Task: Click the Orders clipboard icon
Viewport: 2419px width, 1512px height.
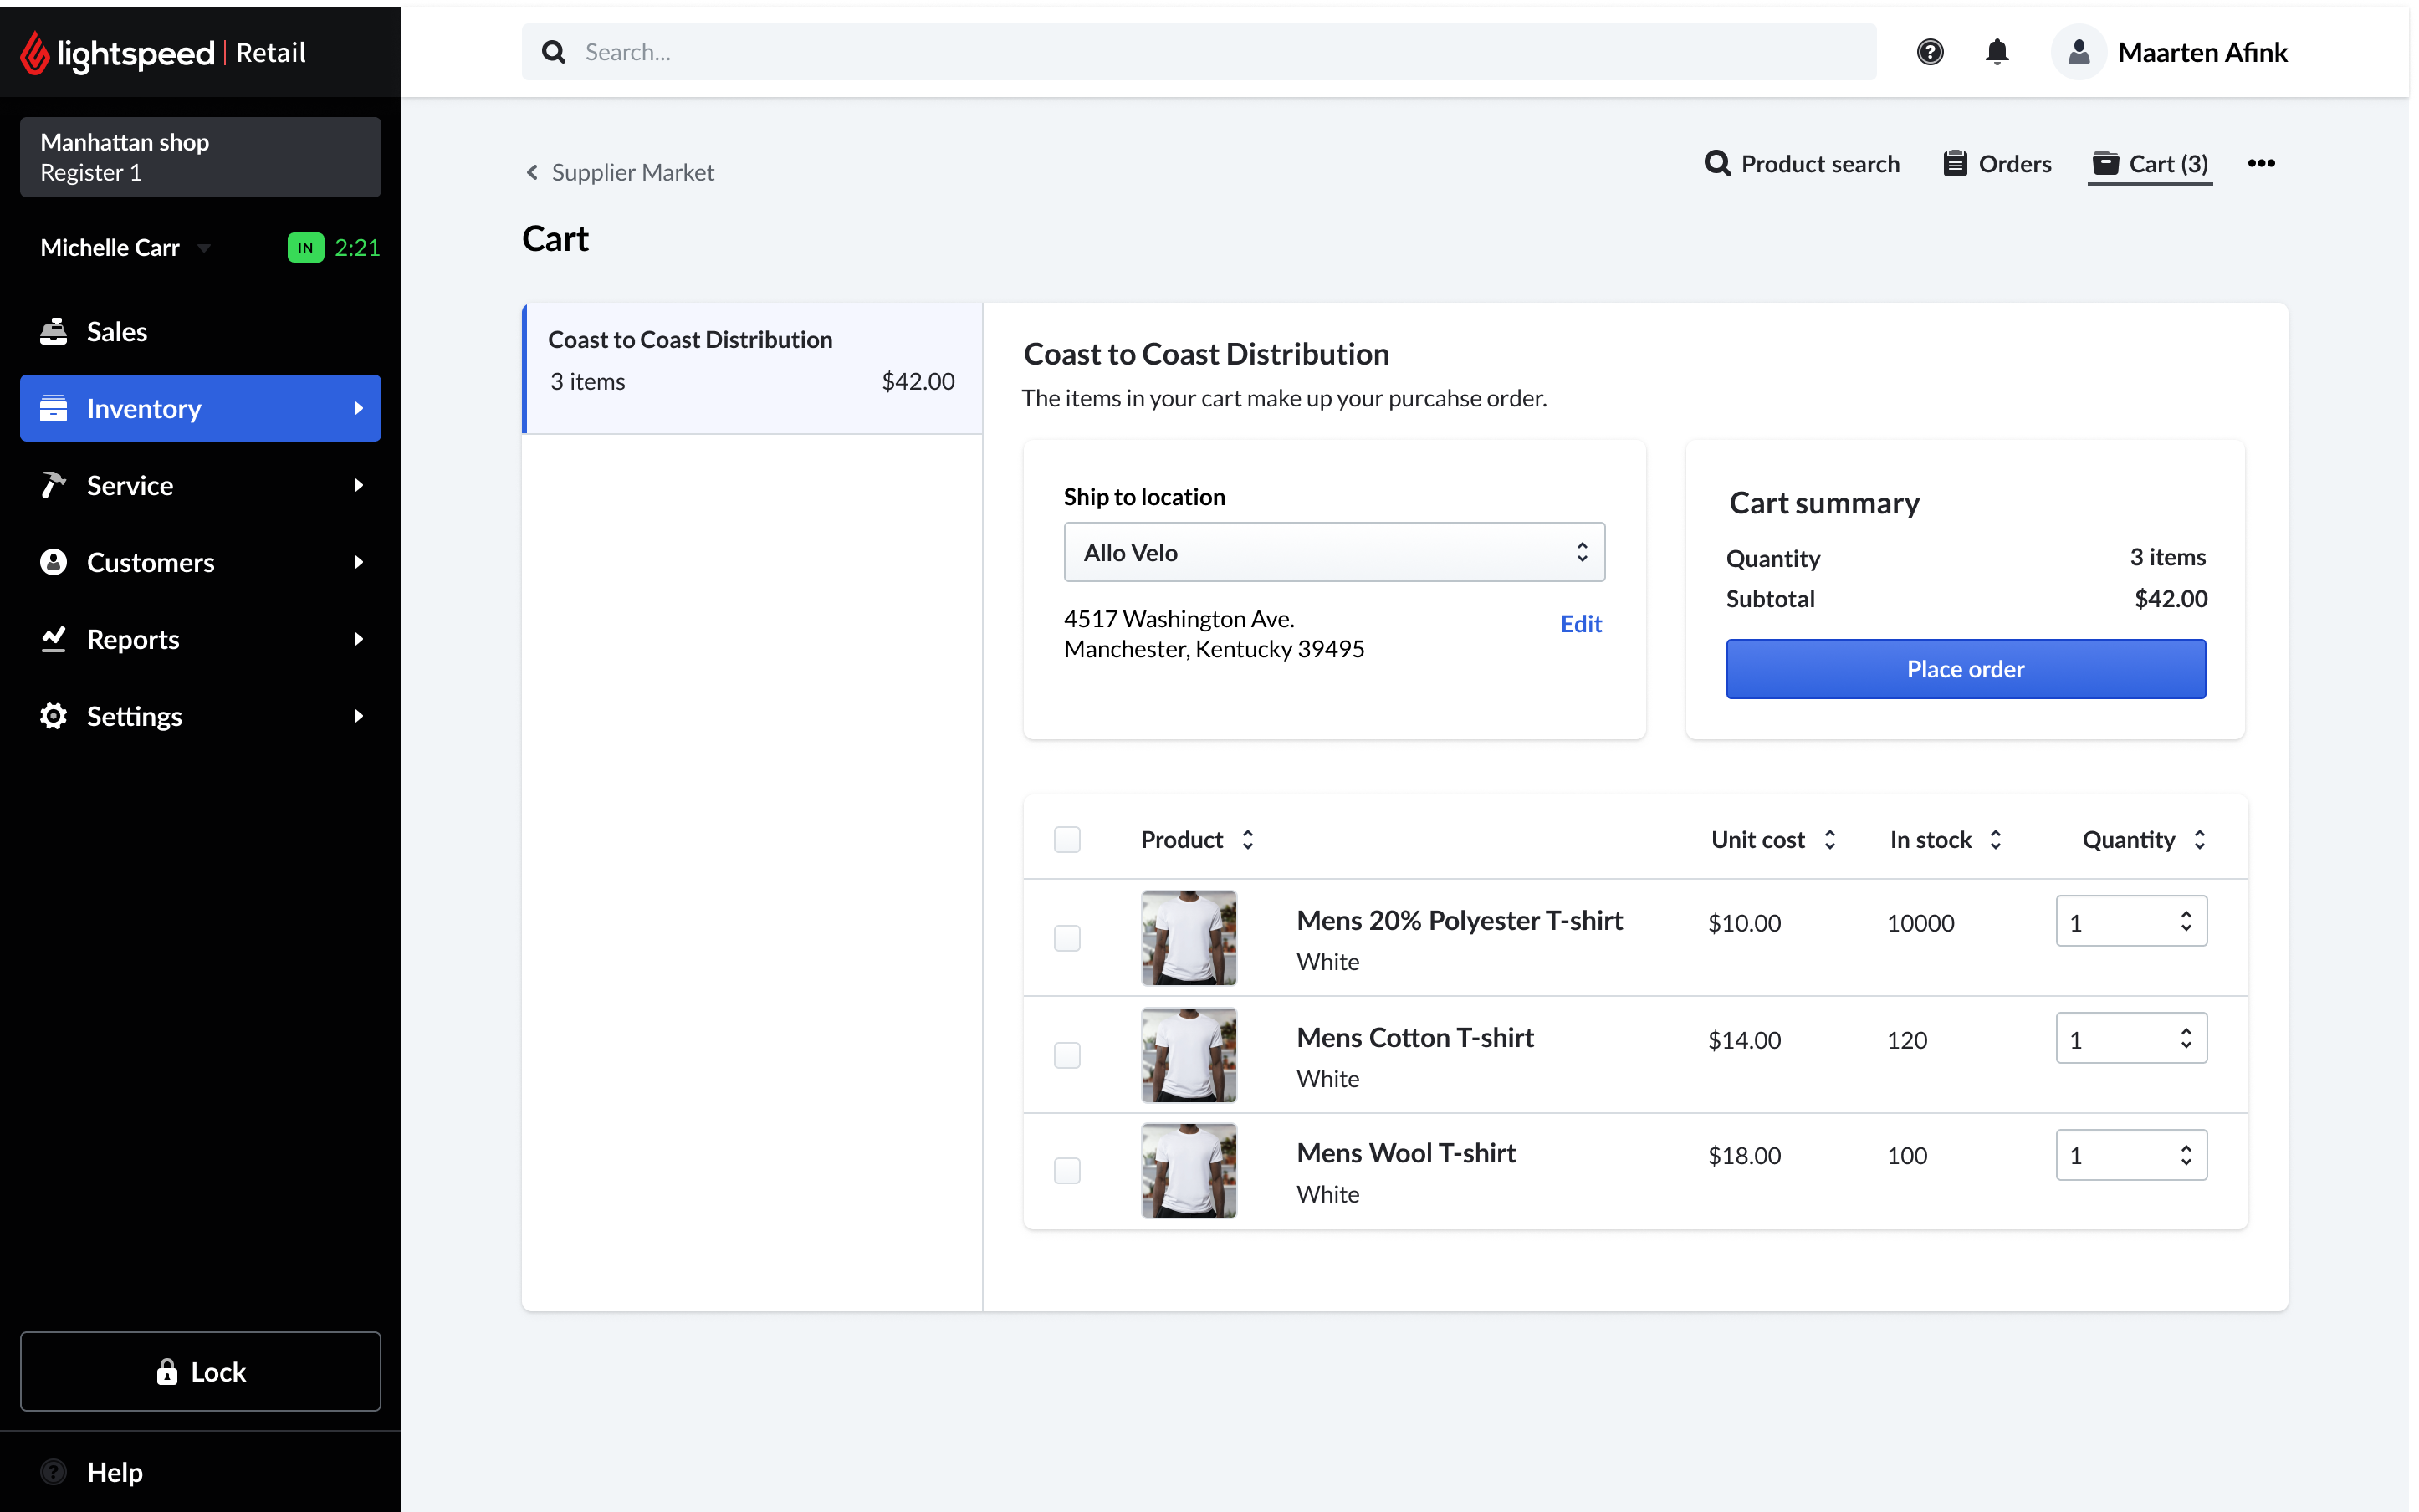Action: tap(1955, 163)
